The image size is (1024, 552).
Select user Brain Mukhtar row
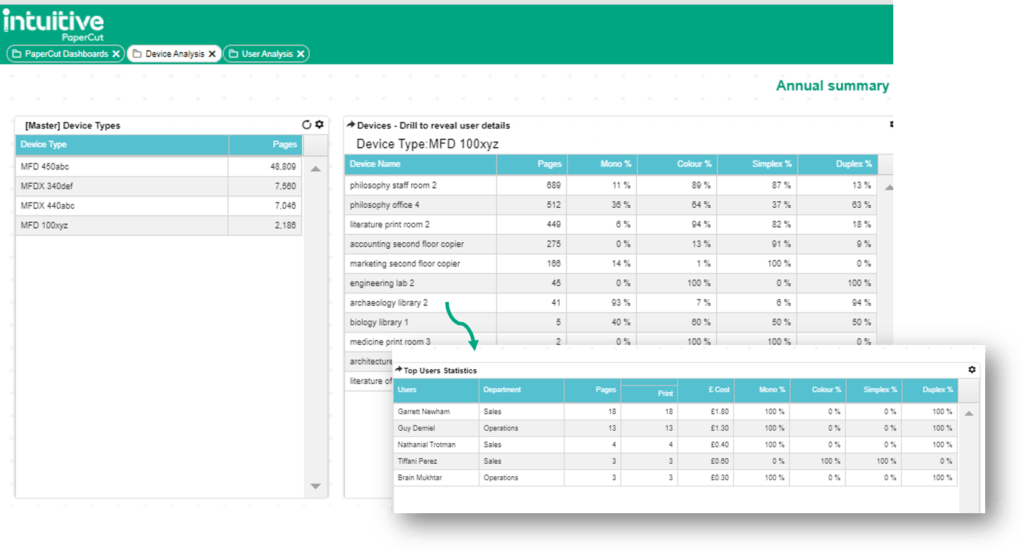pos(675,478)
